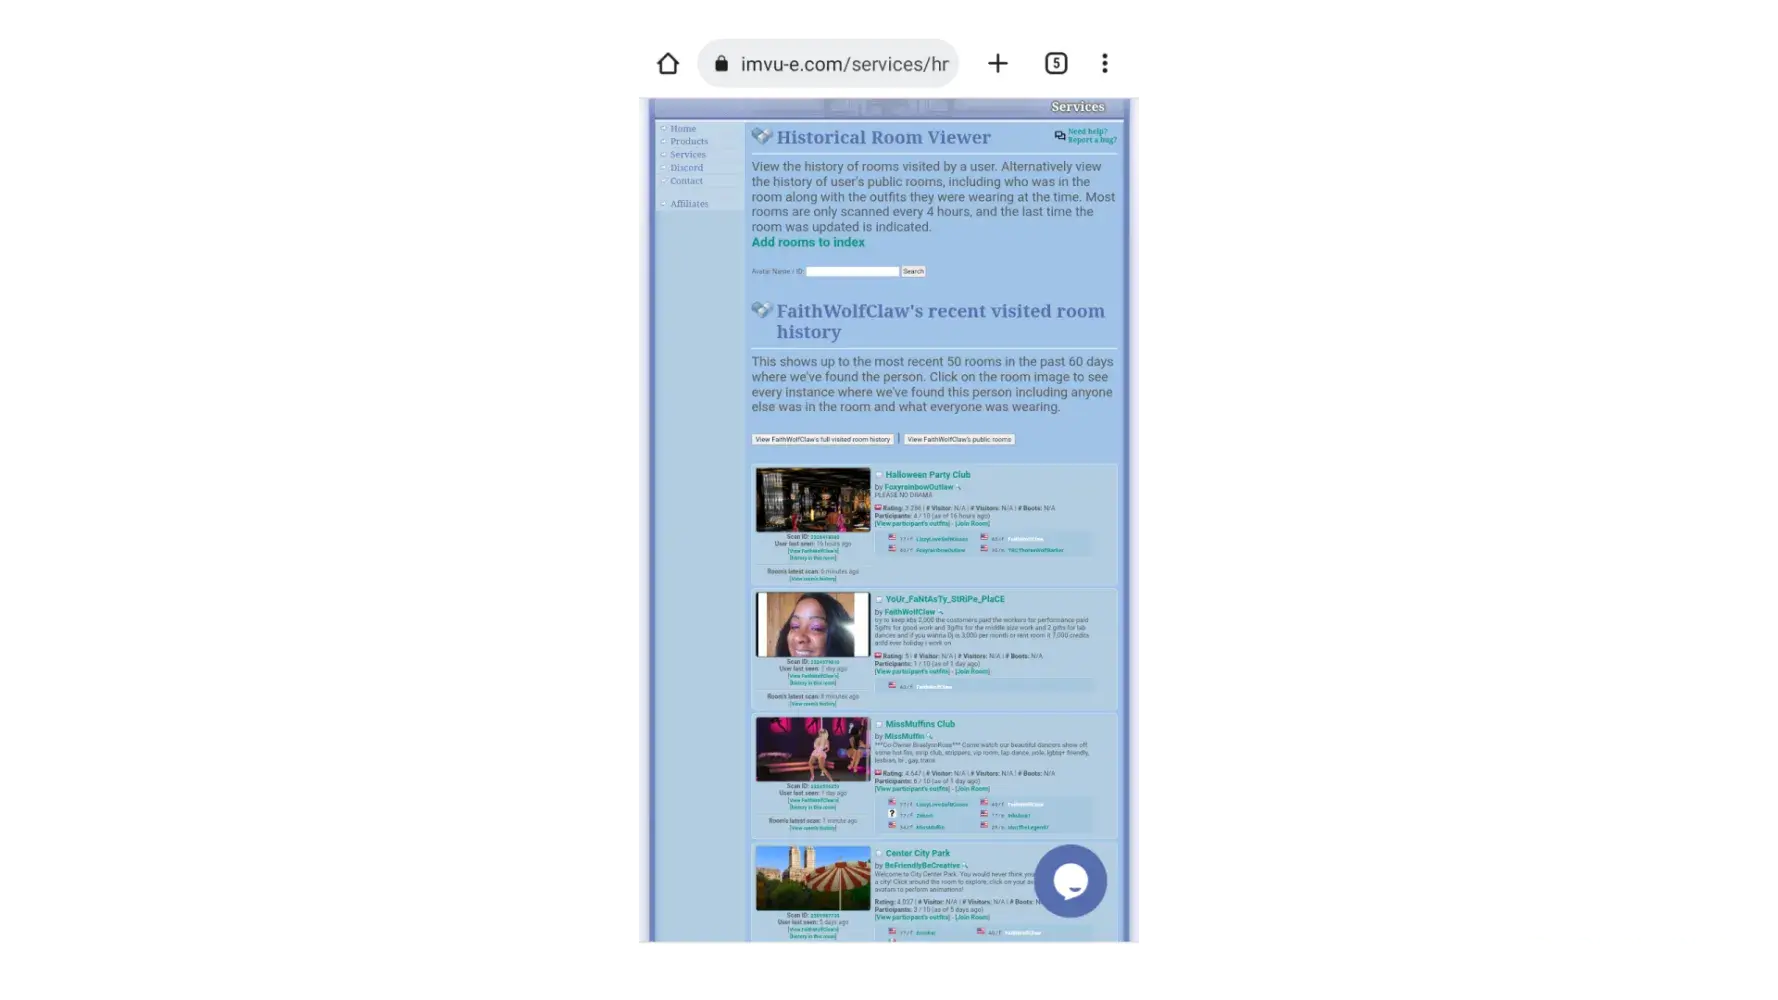This screenshot has height=1000, width=1778.
Task: Join Room for MissMuffins Club
Action: pyautogui.click(x=972, y=789)
